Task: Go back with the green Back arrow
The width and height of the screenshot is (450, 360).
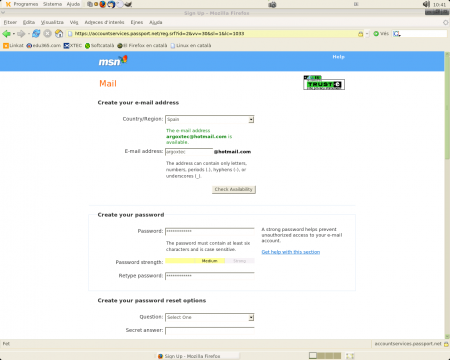Action: pos(6,34)
